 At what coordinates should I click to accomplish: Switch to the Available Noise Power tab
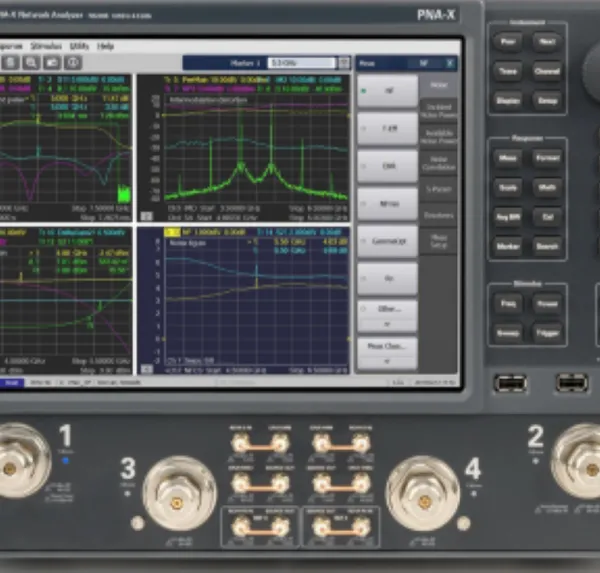439,137
